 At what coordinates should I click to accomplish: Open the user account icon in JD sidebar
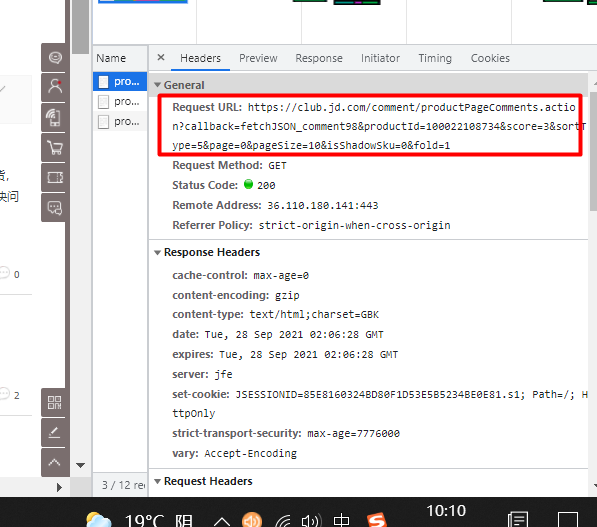[55, 87]
